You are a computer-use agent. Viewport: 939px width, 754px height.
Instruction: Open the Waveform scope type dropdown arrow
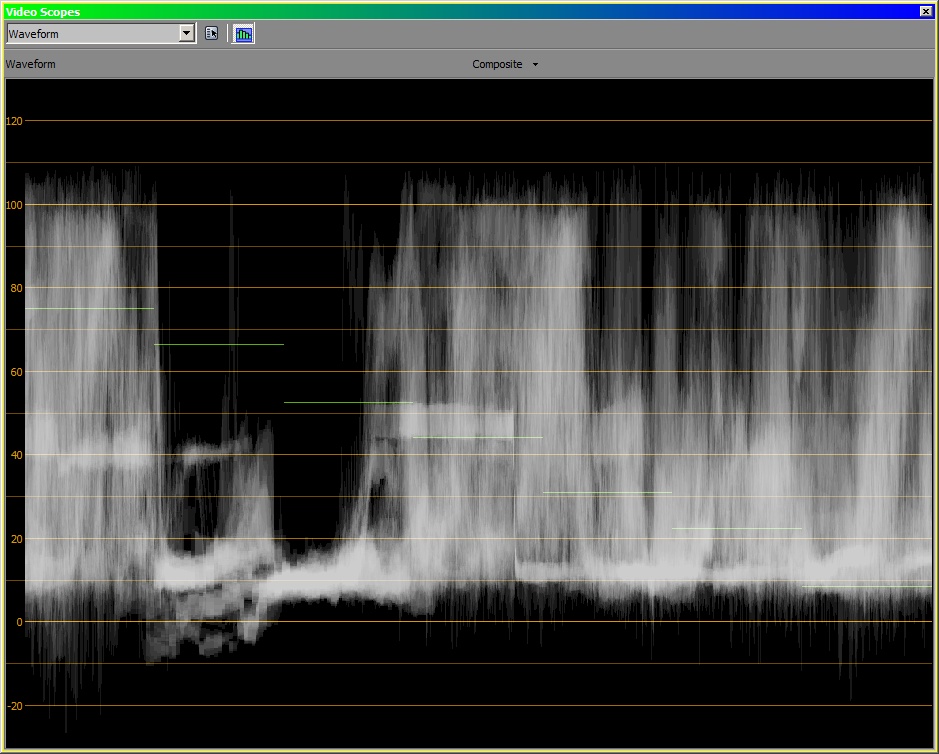(186, 33)
